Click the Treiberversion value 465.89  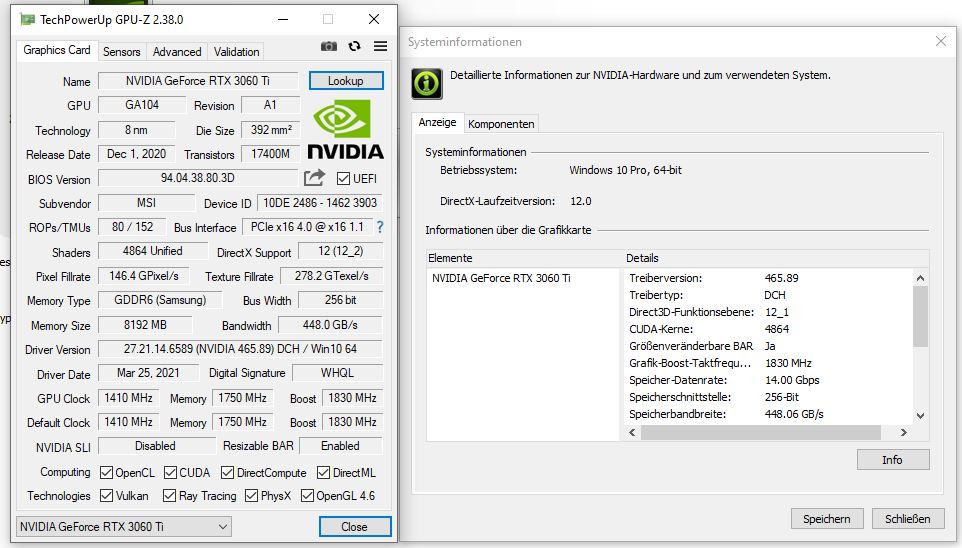pyautogui.click(x=782, y=278)
